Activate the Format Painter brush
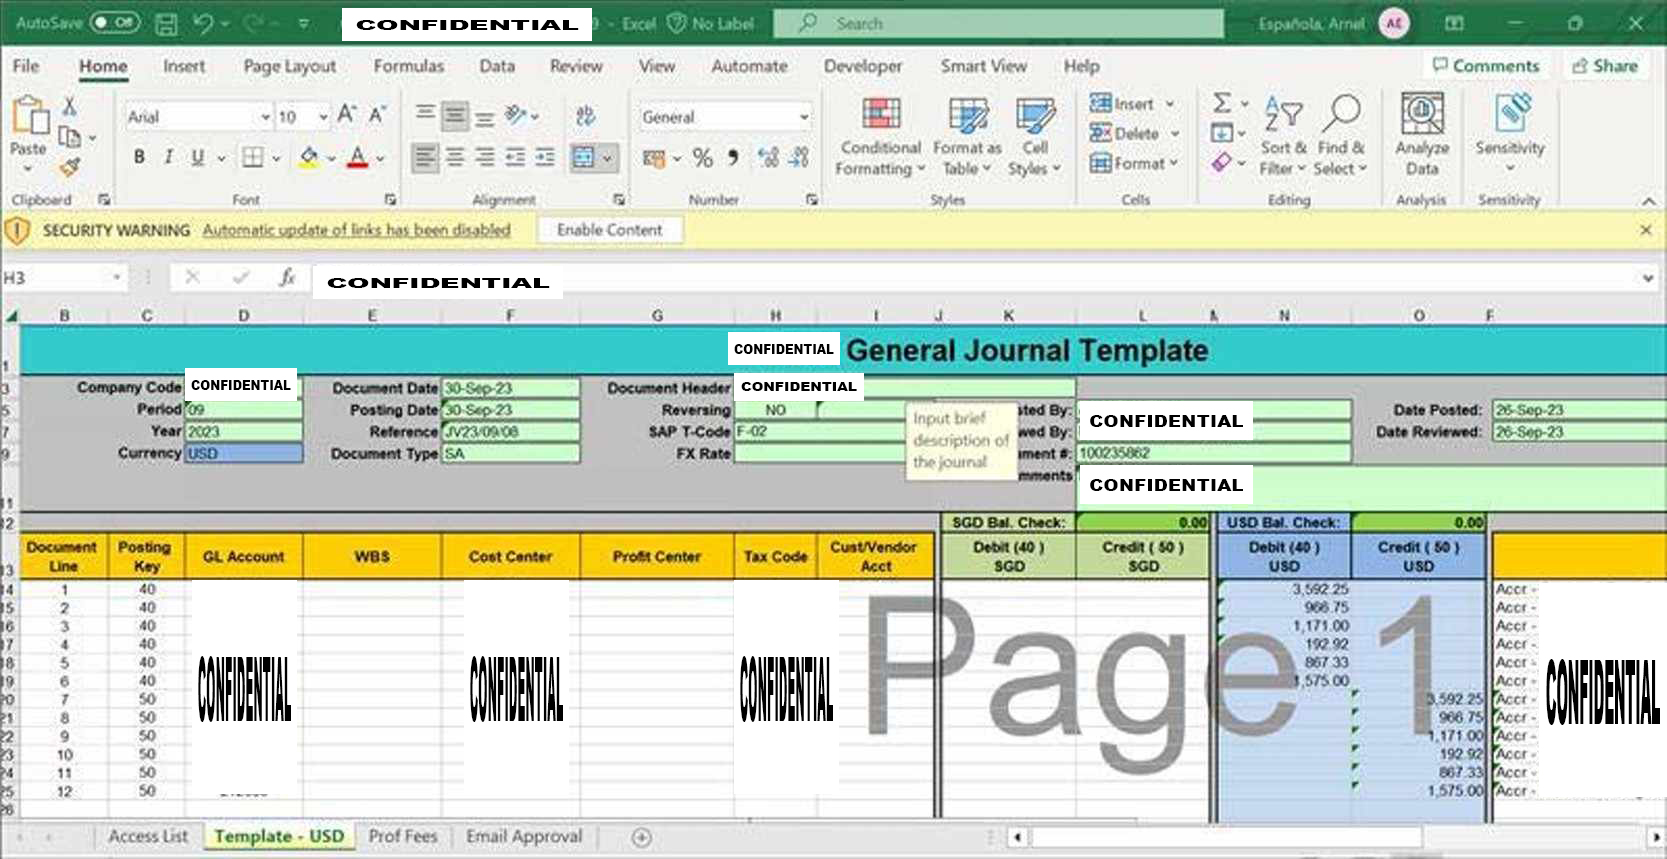1667x859 pixels. coord(69,166)
